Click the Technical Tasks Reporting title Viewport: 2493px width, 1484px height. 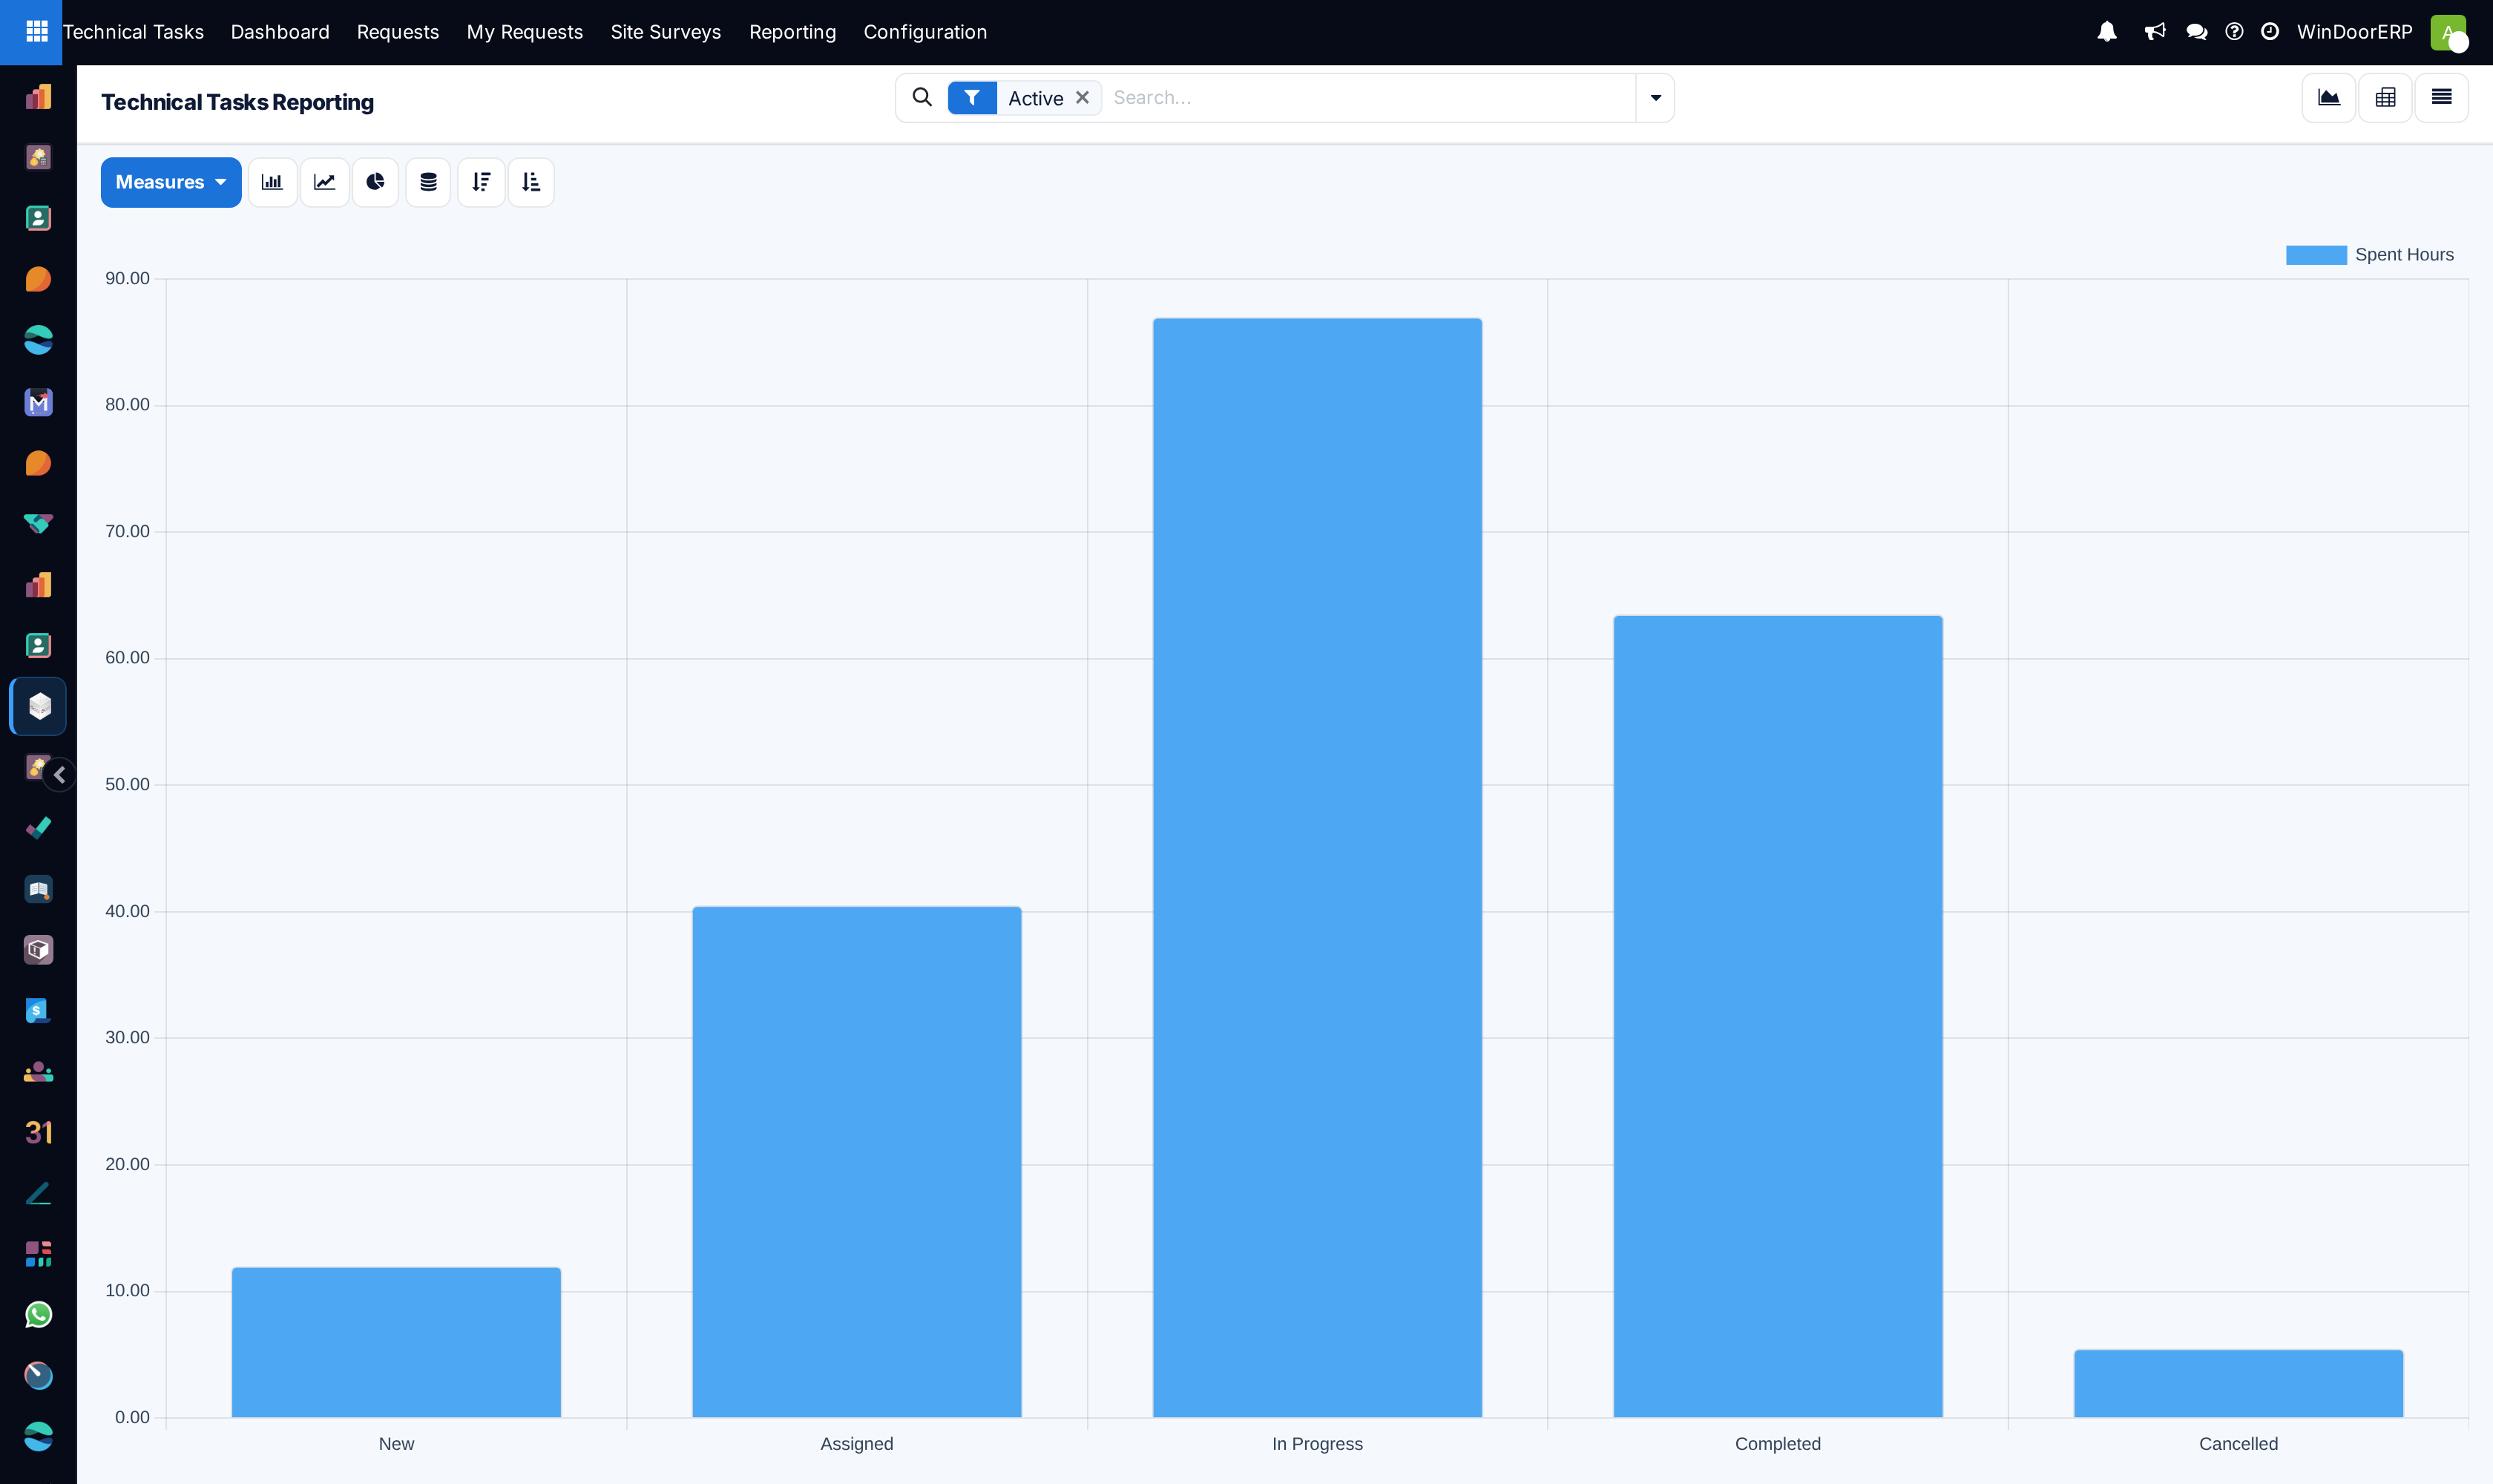pos(237,102)
